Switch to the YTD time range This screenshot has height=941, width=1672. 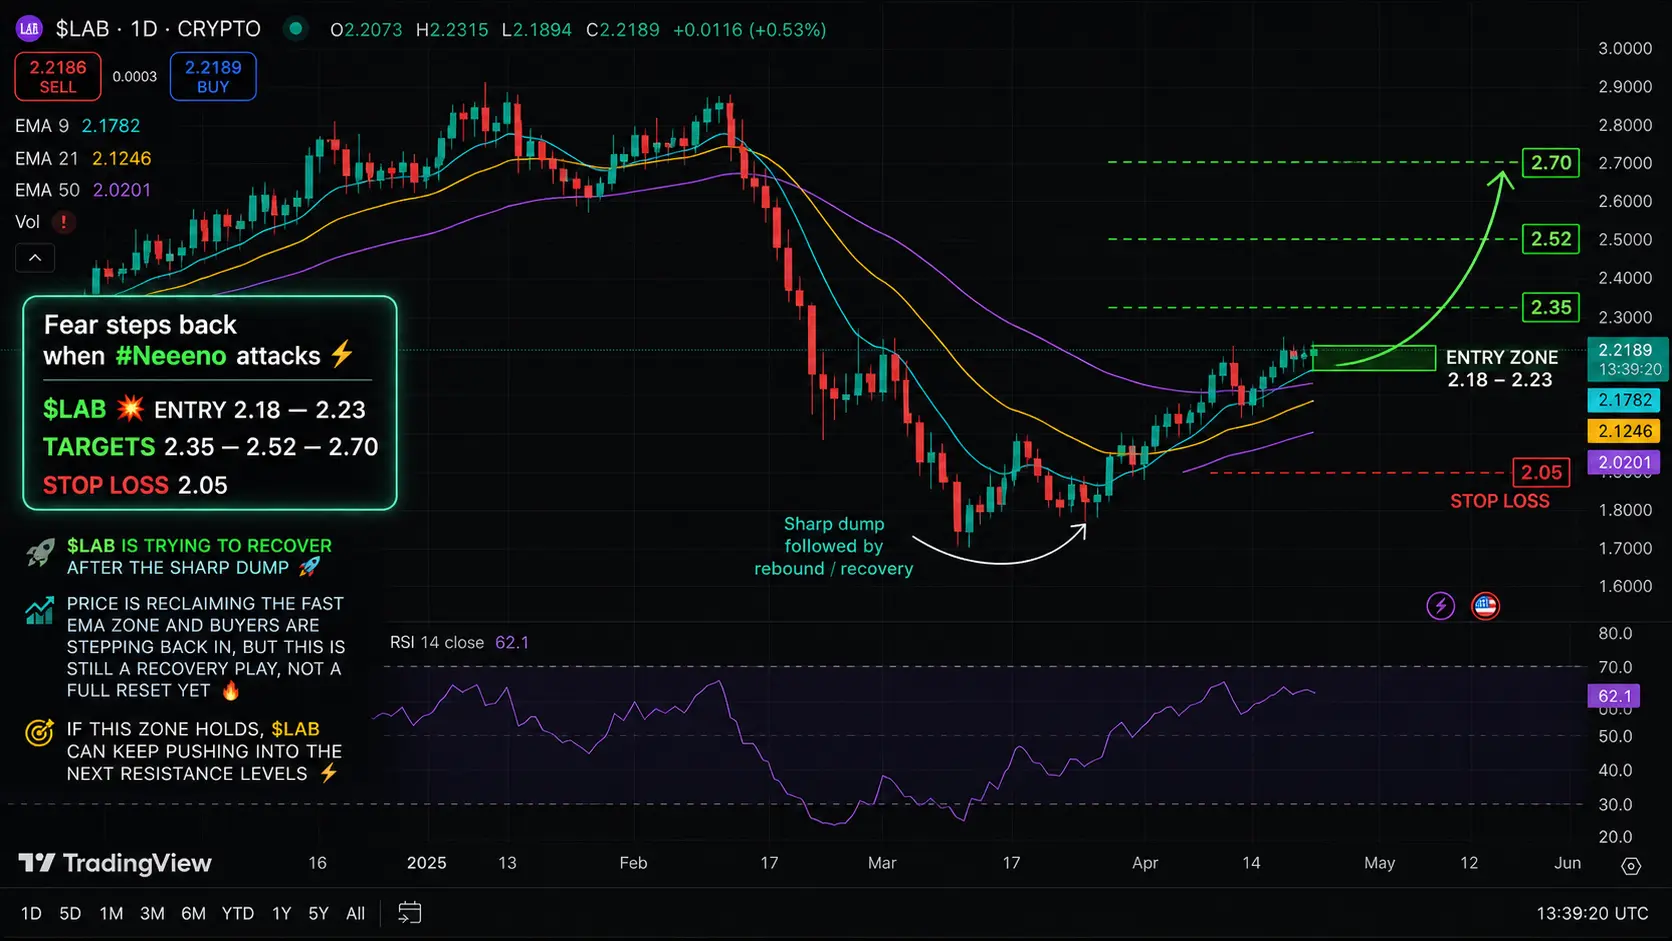click(x=237, y=913)
